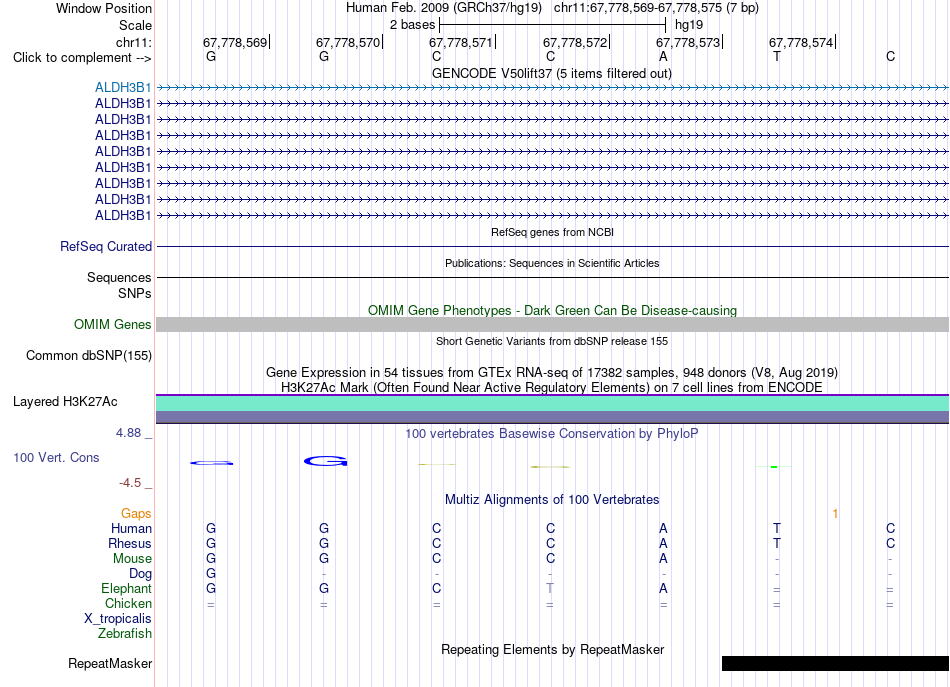Click base A in the reference sequence row

(x=663, y=56)
